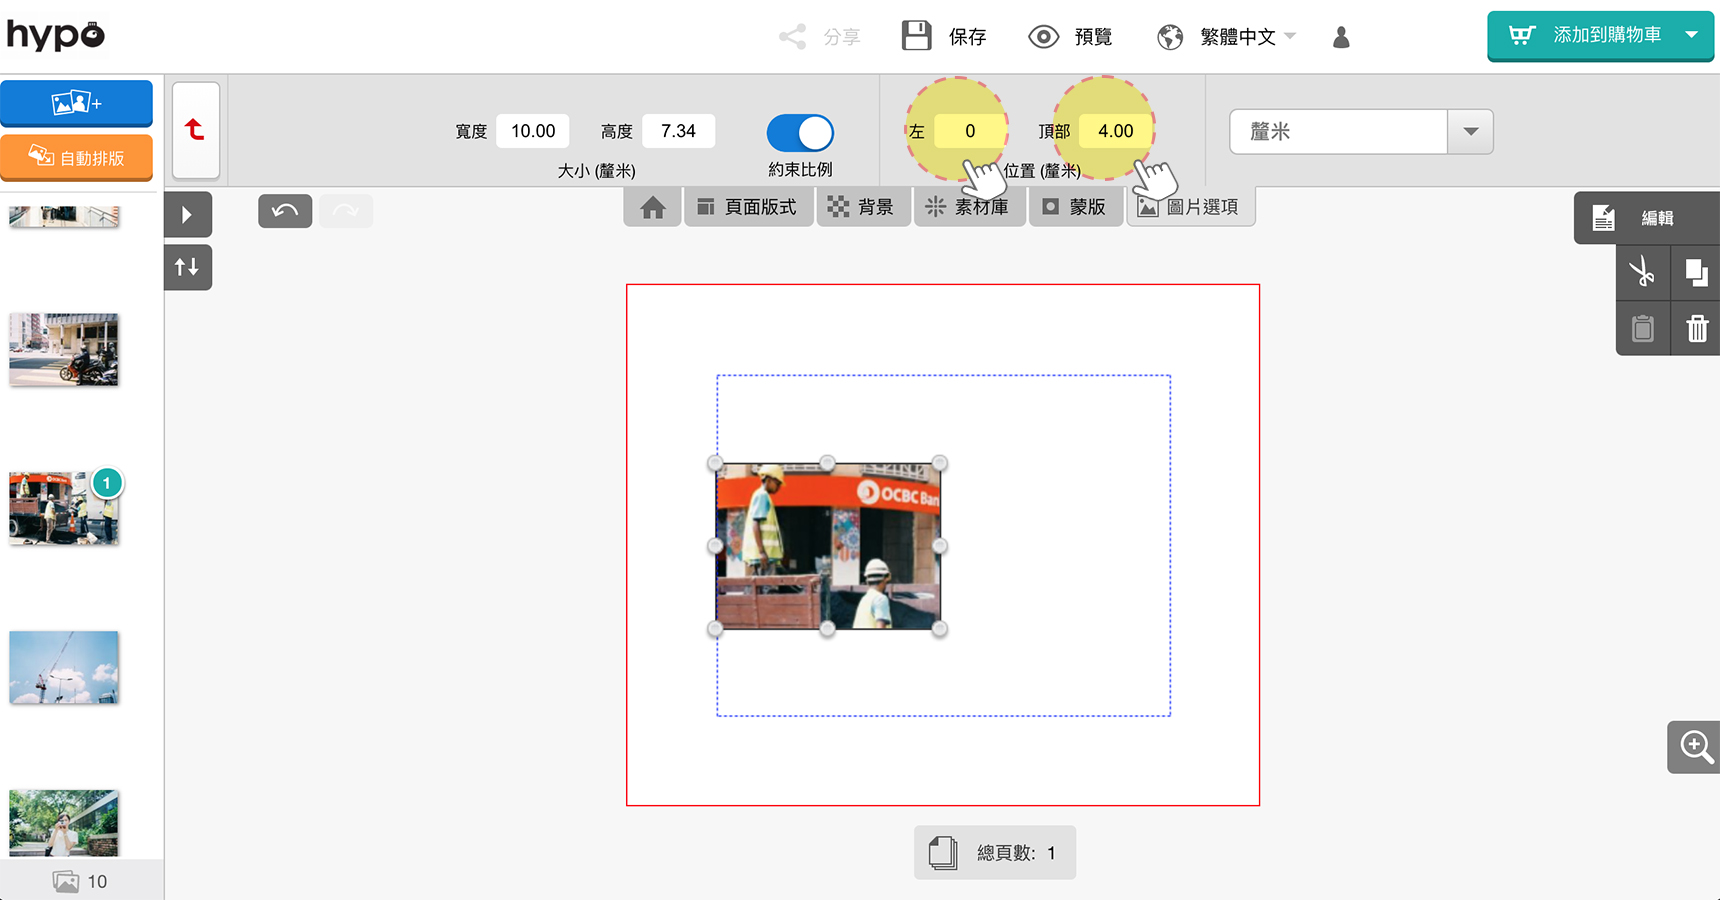
Task: Click the 保存 save button
Action: 944,37
